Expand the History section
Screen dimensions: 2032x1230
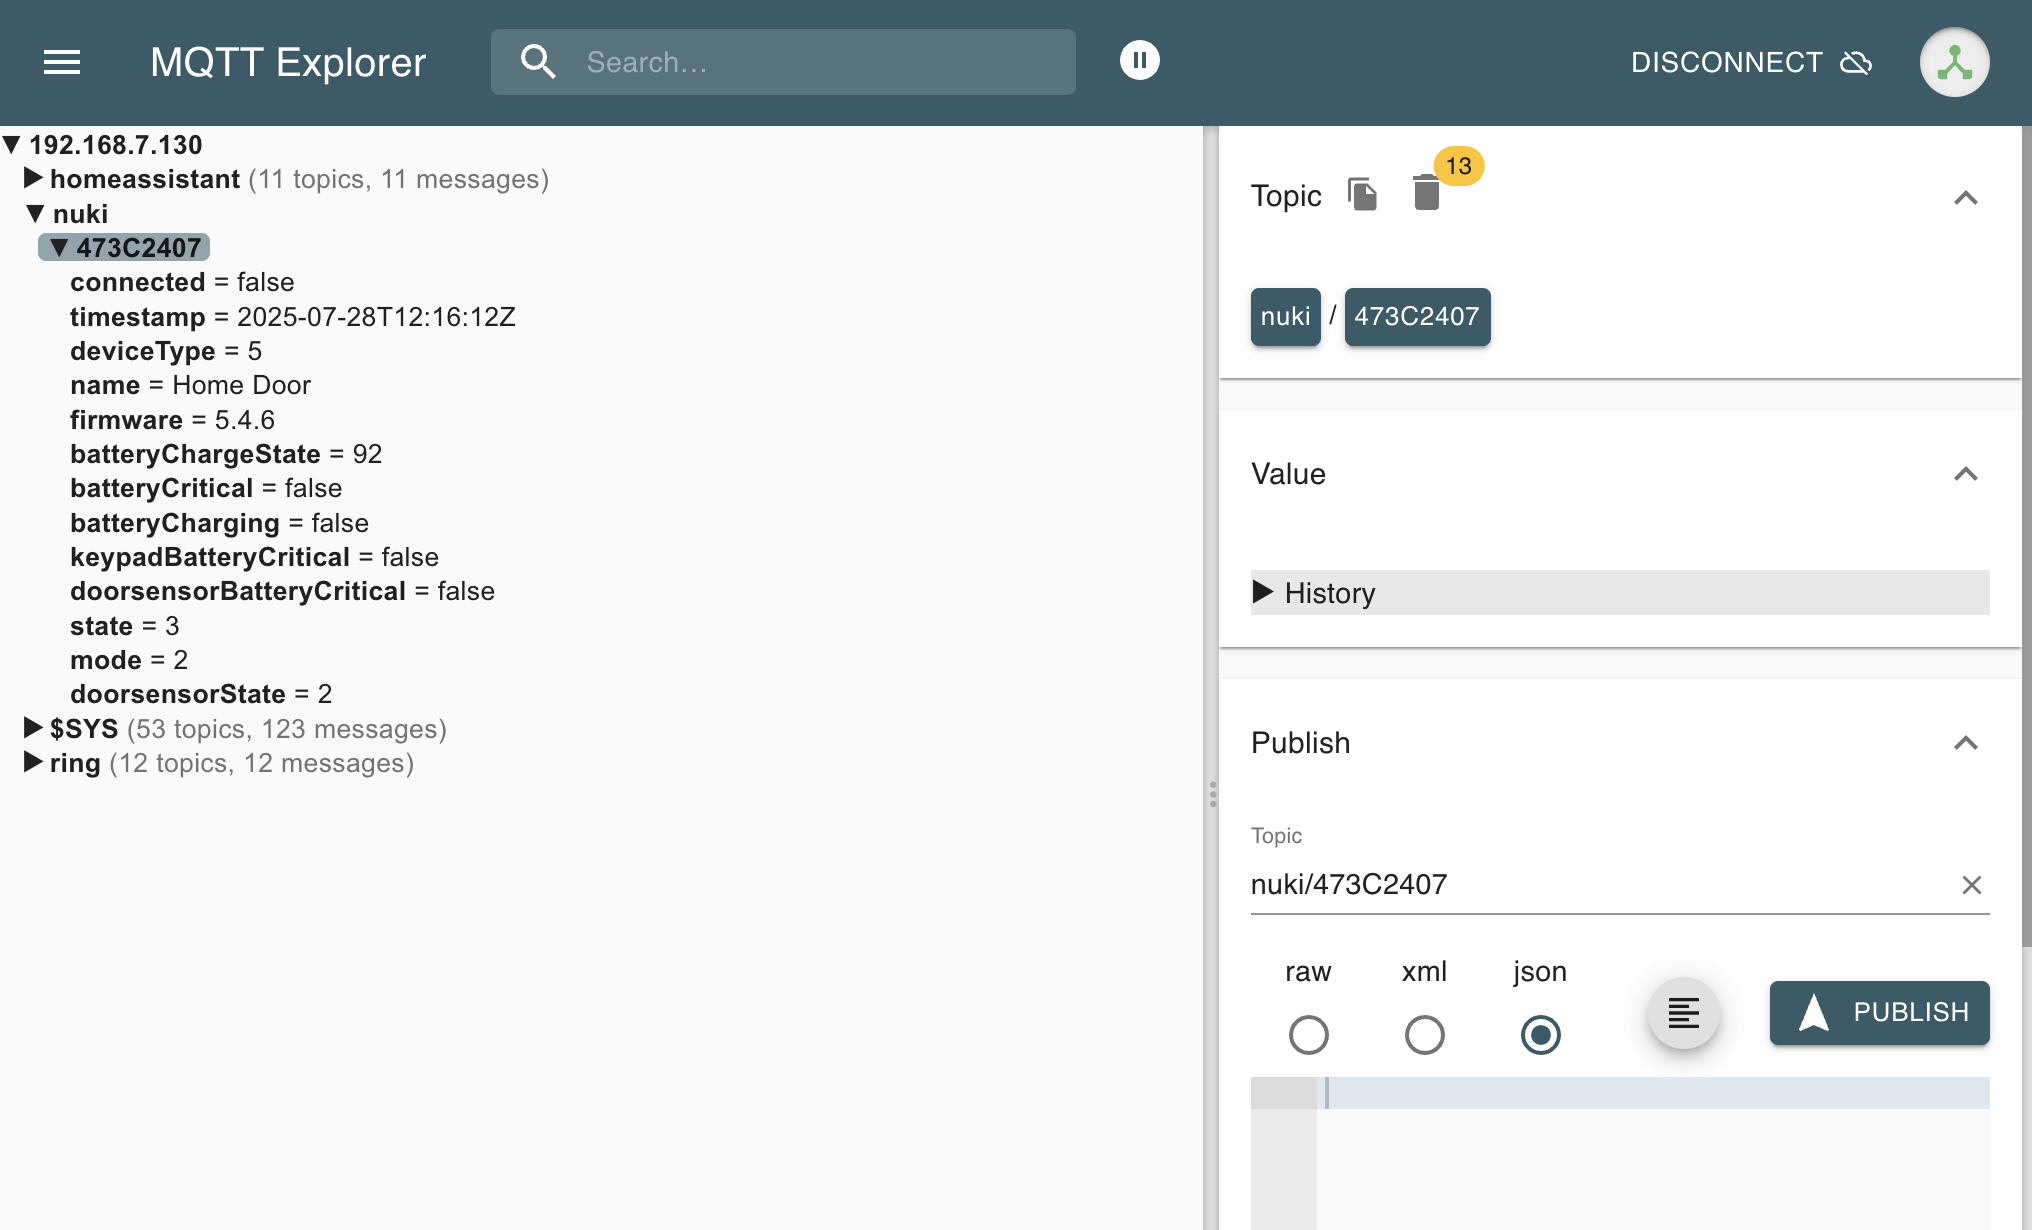click(x=1619, y=592)
